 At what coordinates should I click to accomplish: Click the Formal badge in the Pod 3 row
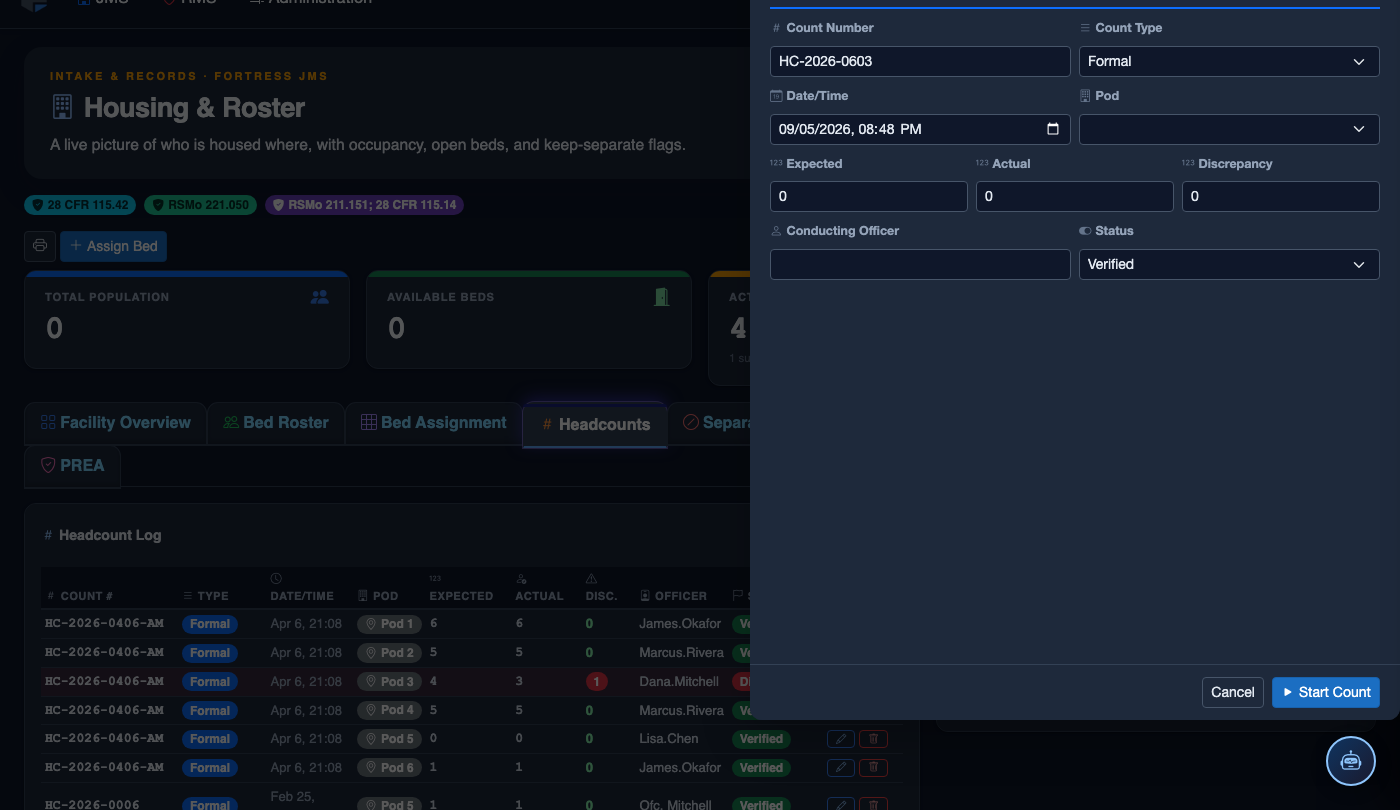210,682
